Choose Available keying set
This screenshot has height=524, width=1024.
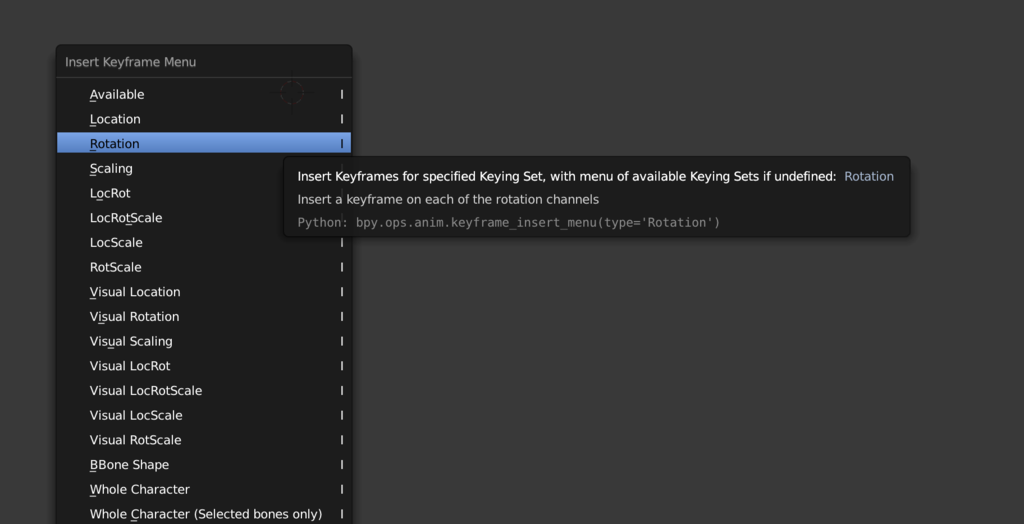pos(204,95)
